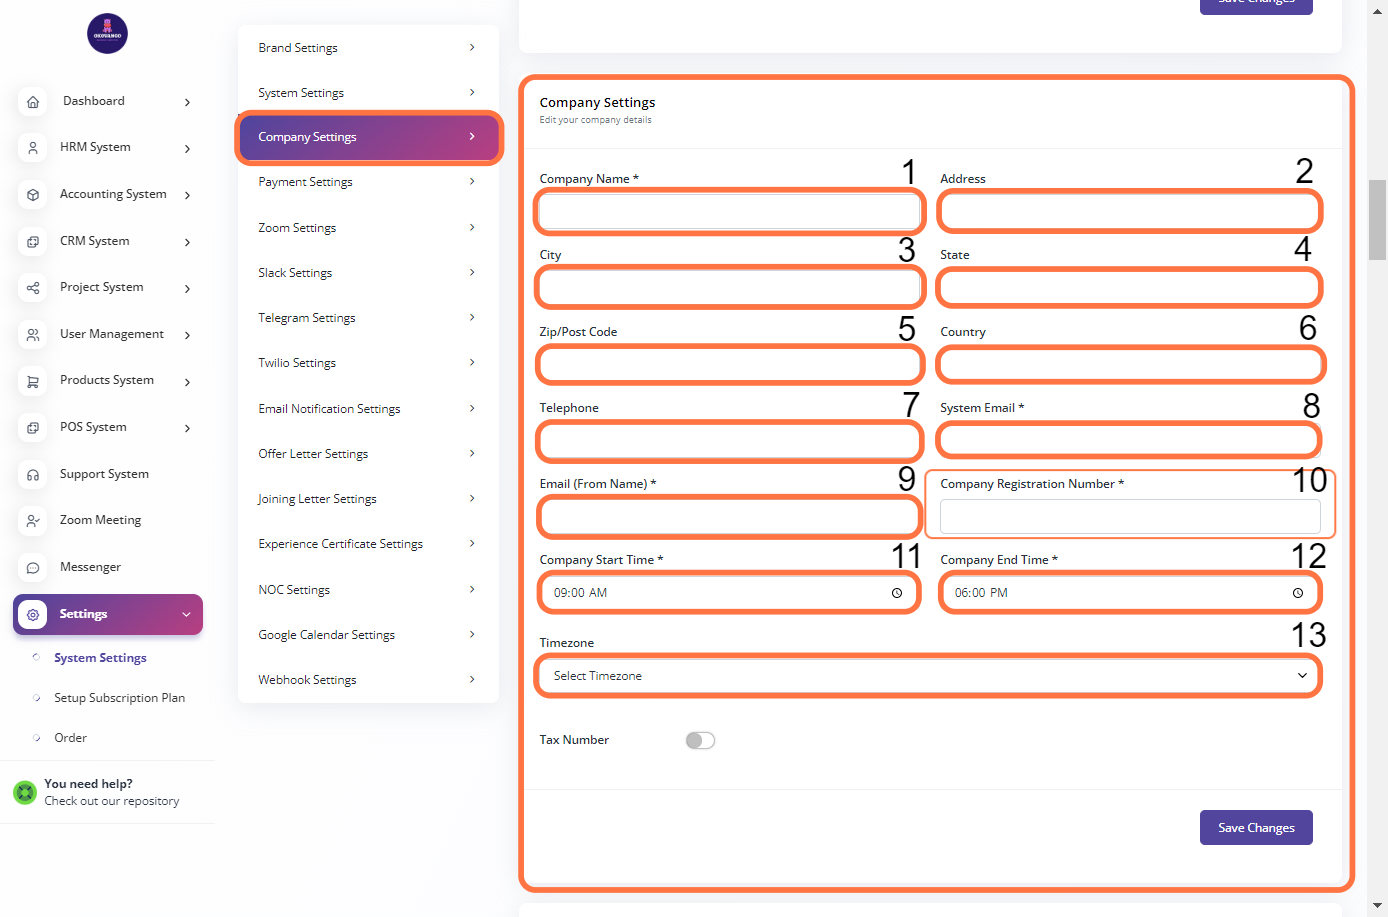Click the Save Changes button
Viewport: 1388px width, 917px height.
pos(1256,828)
